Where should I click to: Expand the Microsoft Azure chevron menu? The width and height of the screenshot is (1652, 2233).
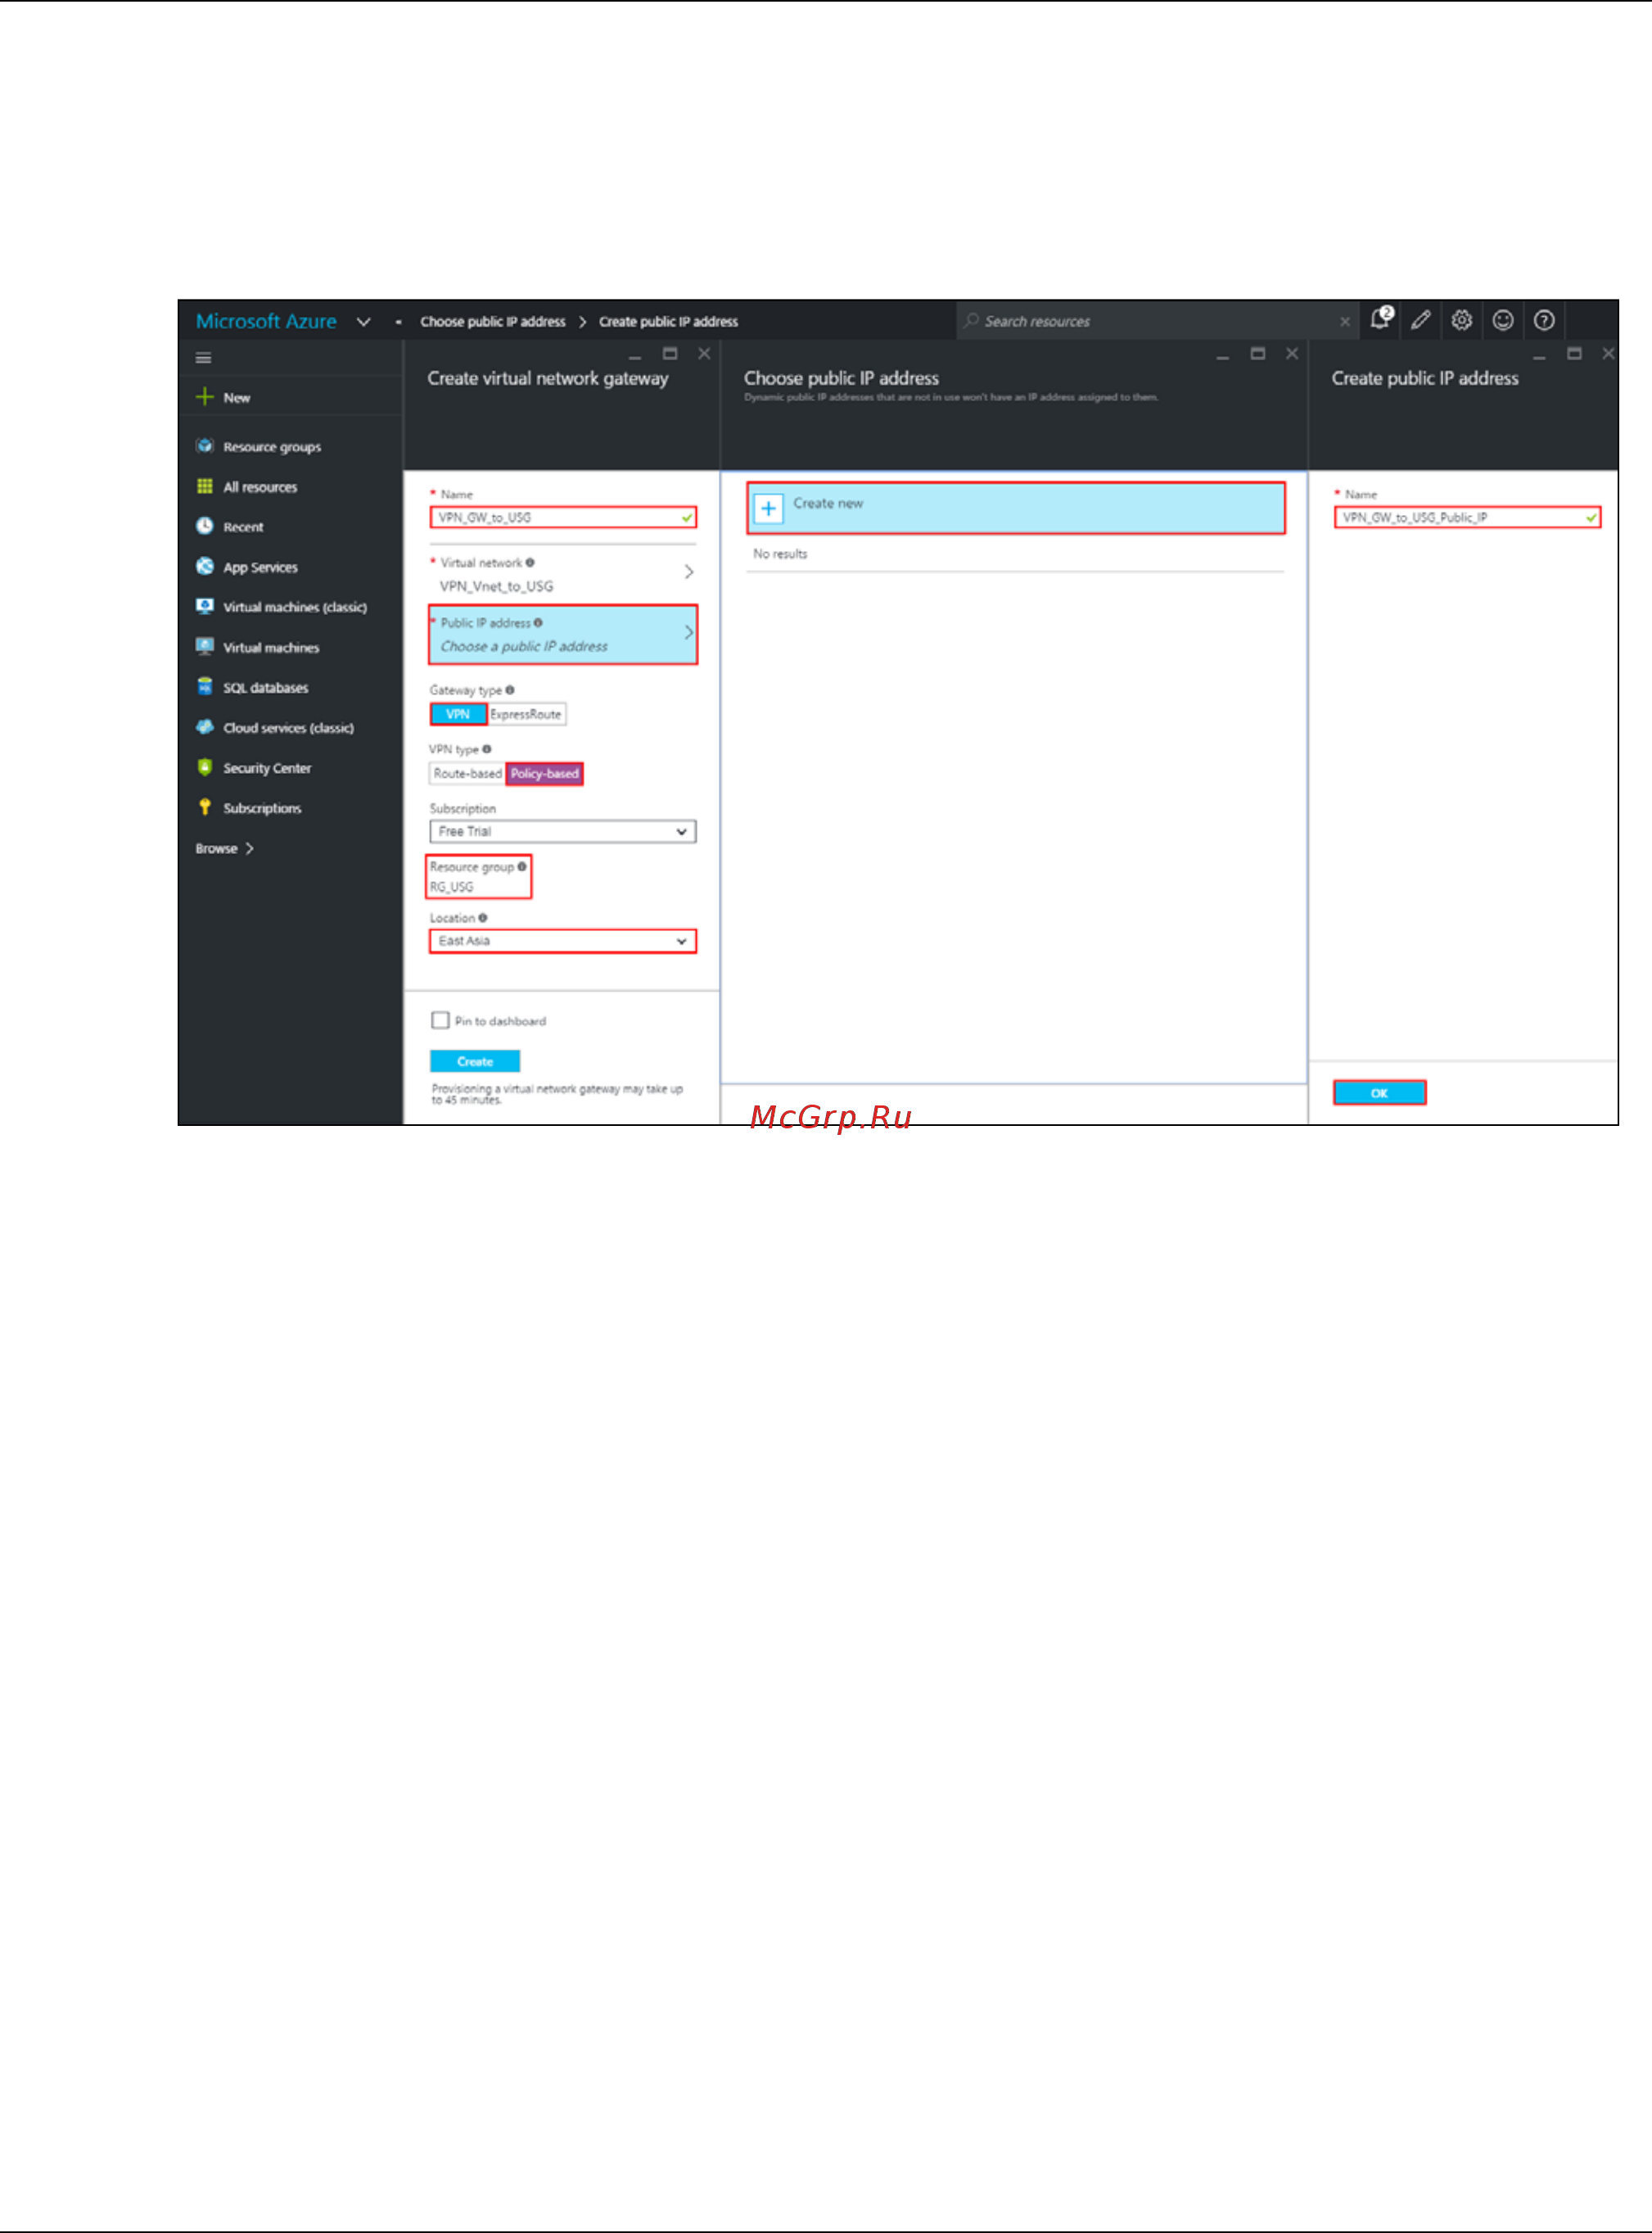pos(364,321)
